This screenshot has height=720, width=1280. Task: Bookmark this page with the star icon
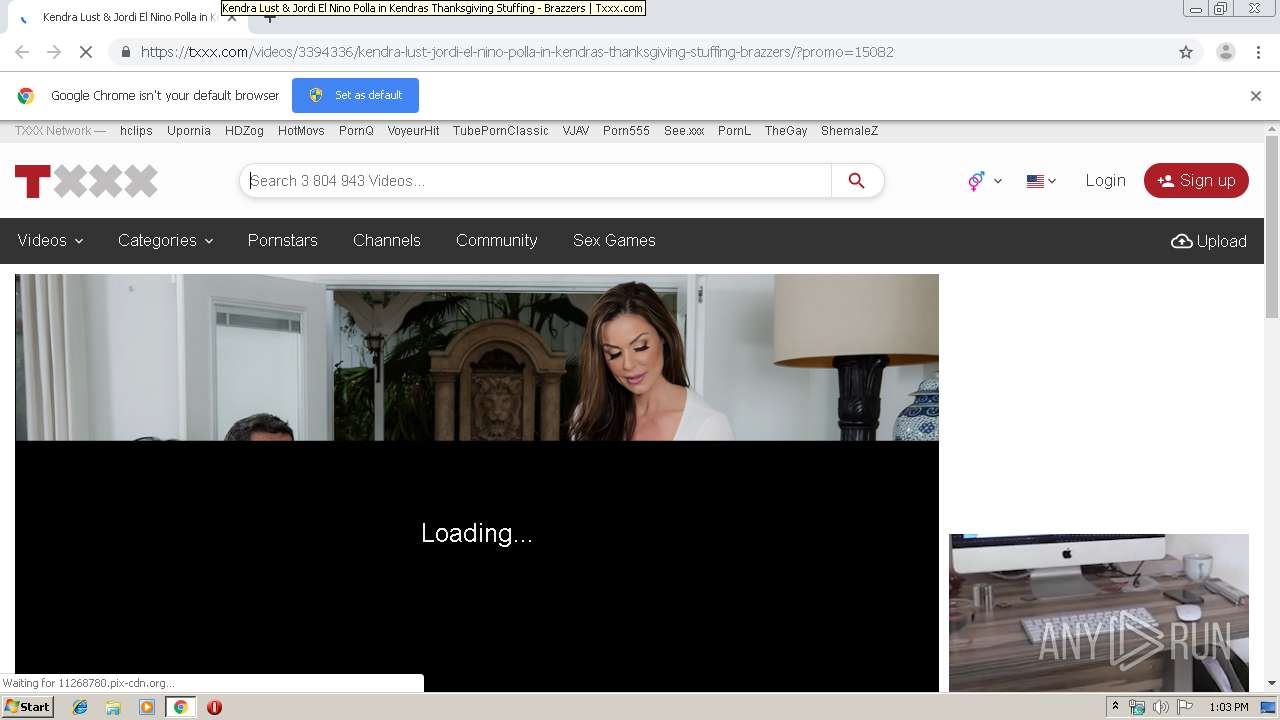click(x=1186, y=52)
